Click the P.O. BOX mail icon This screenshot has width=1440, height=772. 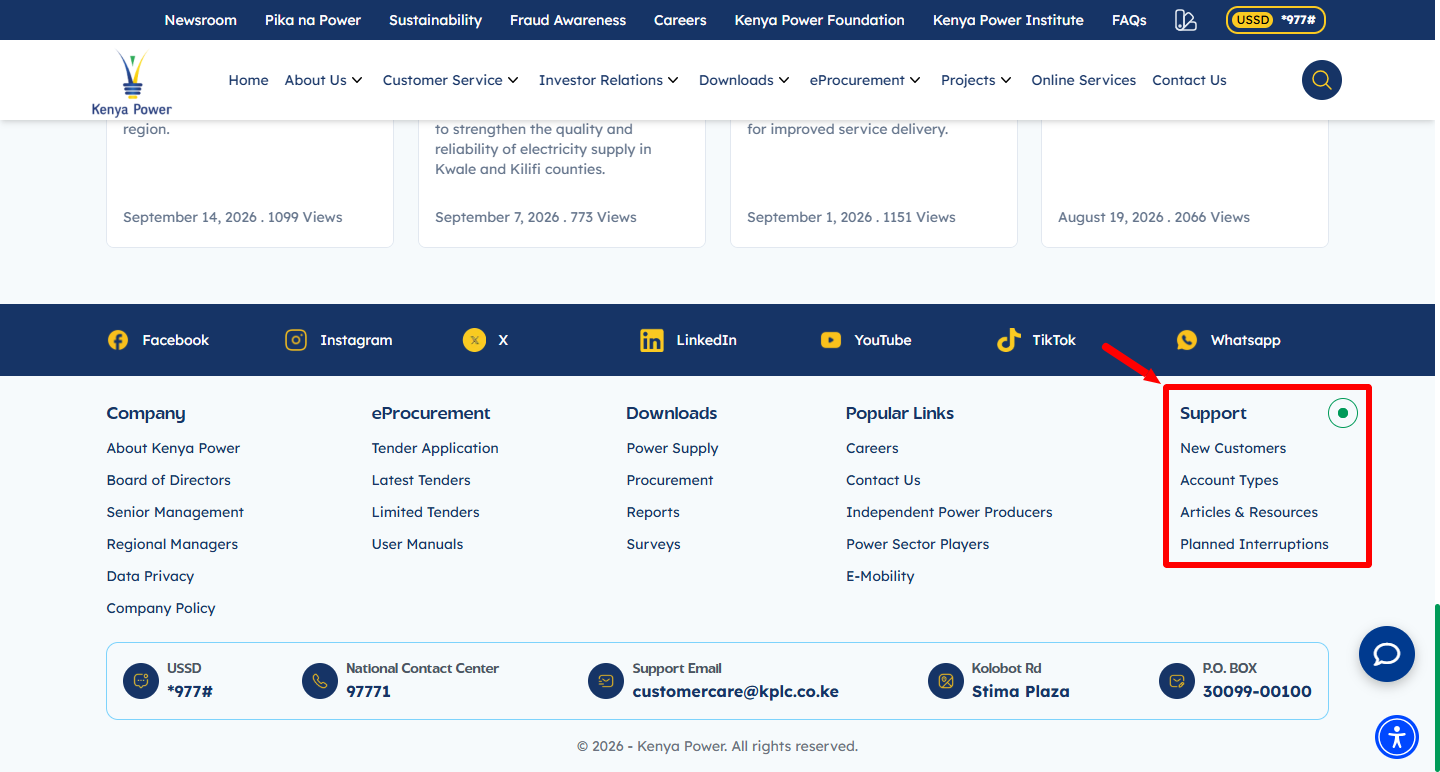pos(1177,681)
